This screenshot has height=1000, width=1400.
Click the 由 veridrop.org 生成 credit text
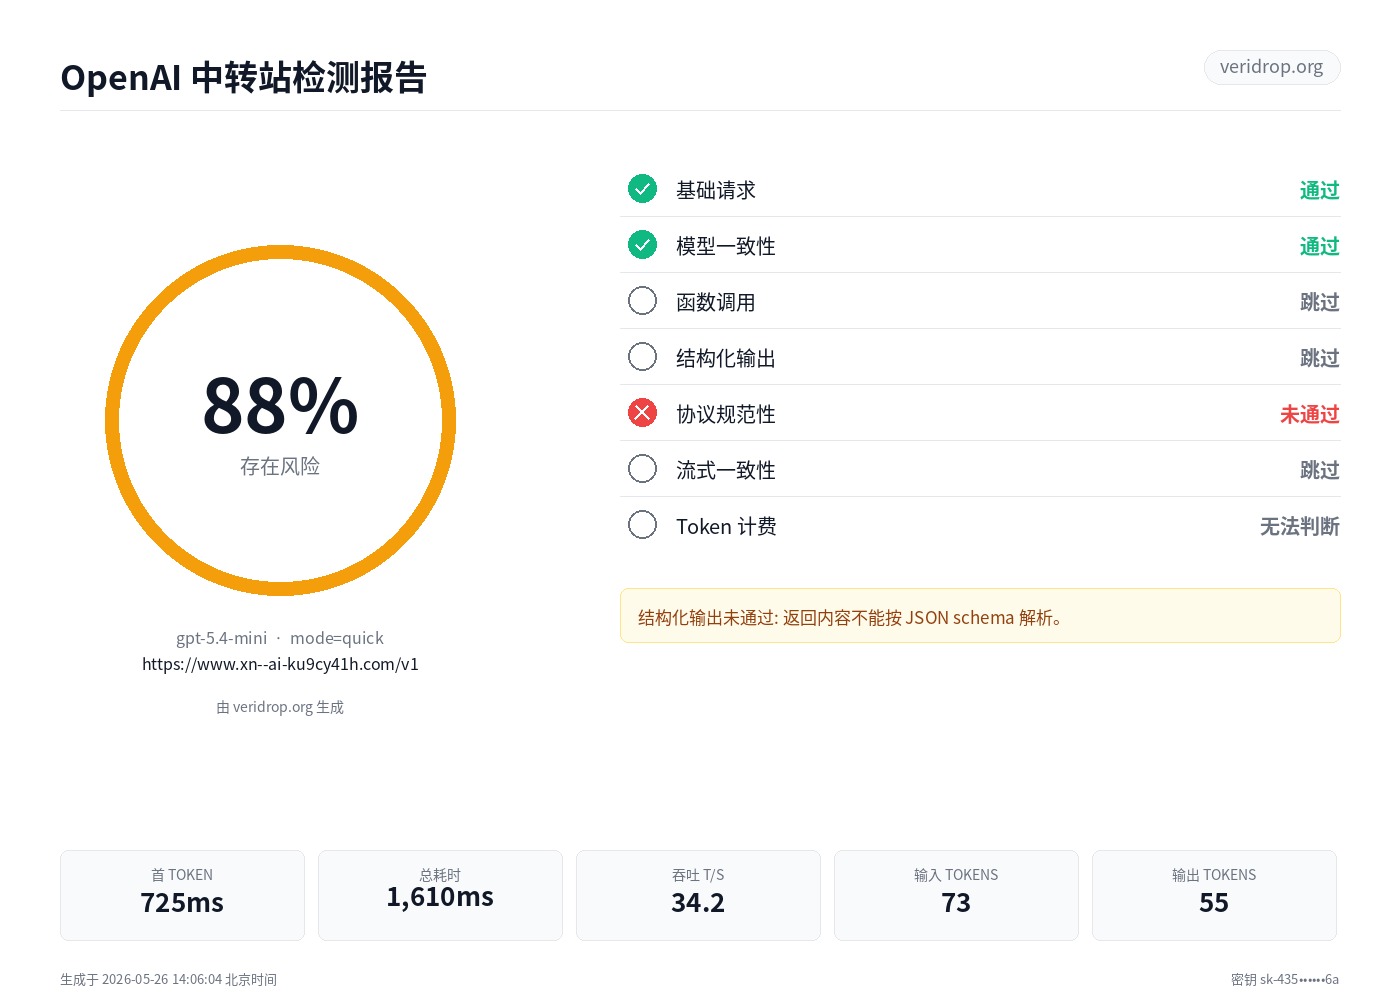tap(280, 707)
